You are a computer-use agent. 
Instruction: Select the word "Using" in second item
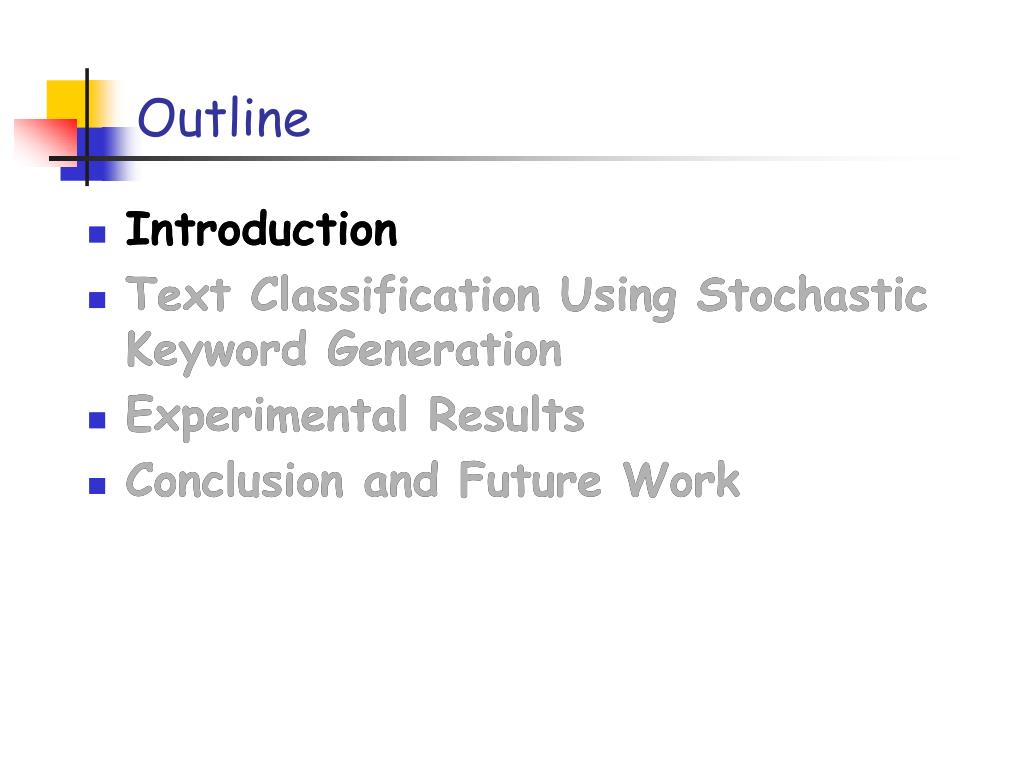coord(618,298)
